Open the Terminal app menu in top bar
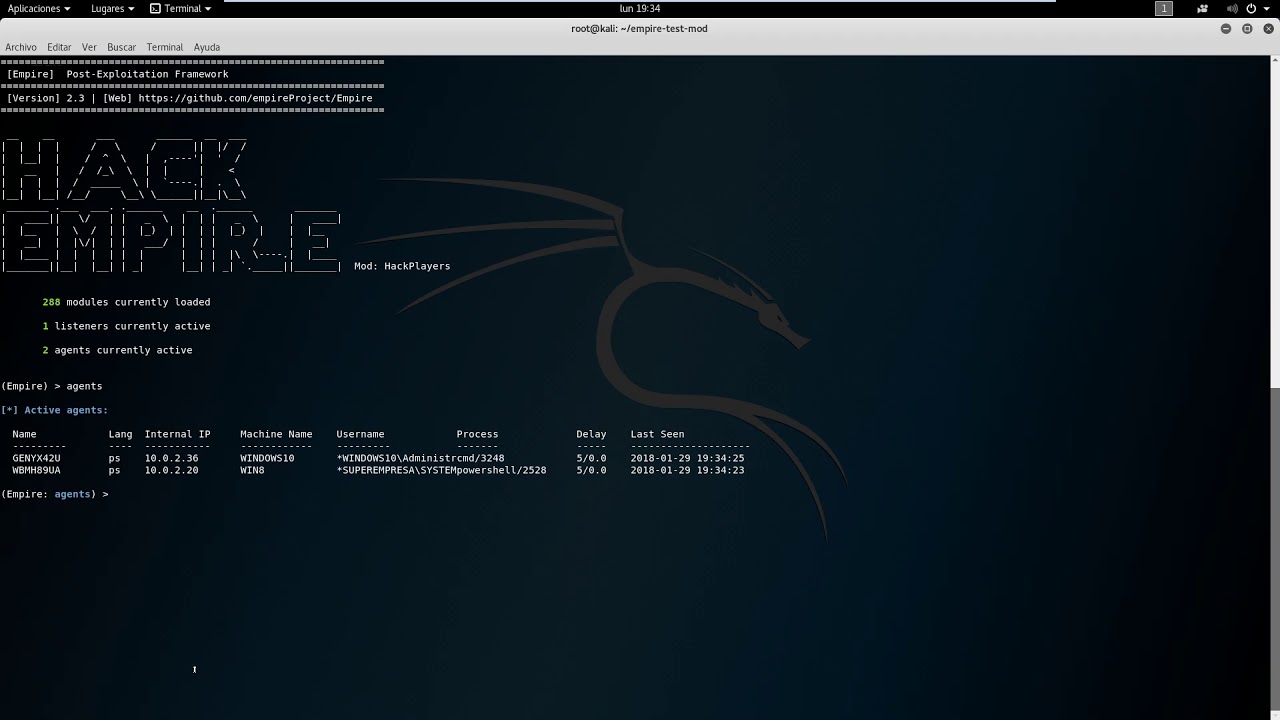 [180, 8]
